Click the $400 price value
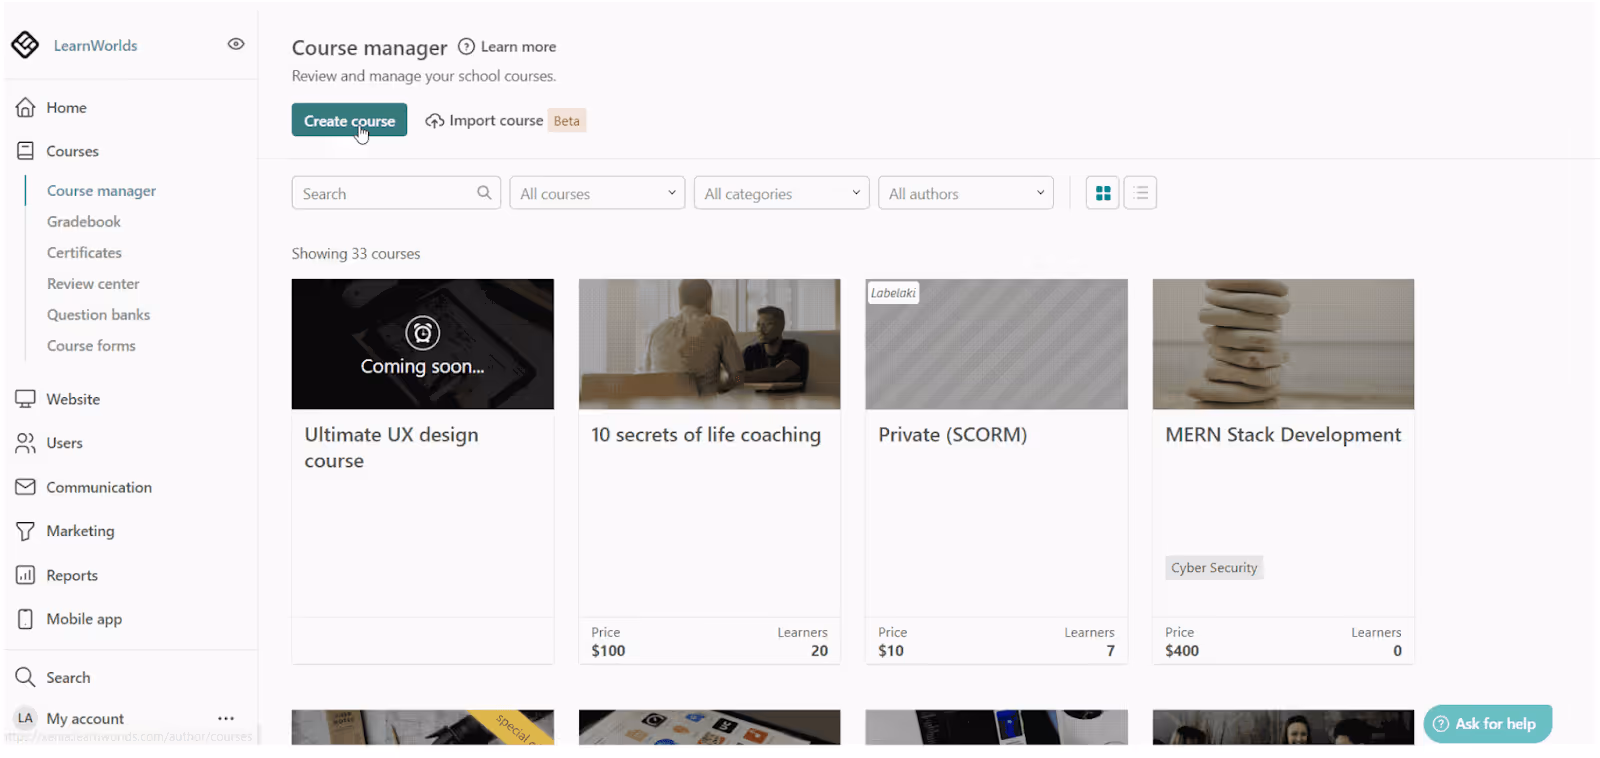 click(x=1182, y=650)
